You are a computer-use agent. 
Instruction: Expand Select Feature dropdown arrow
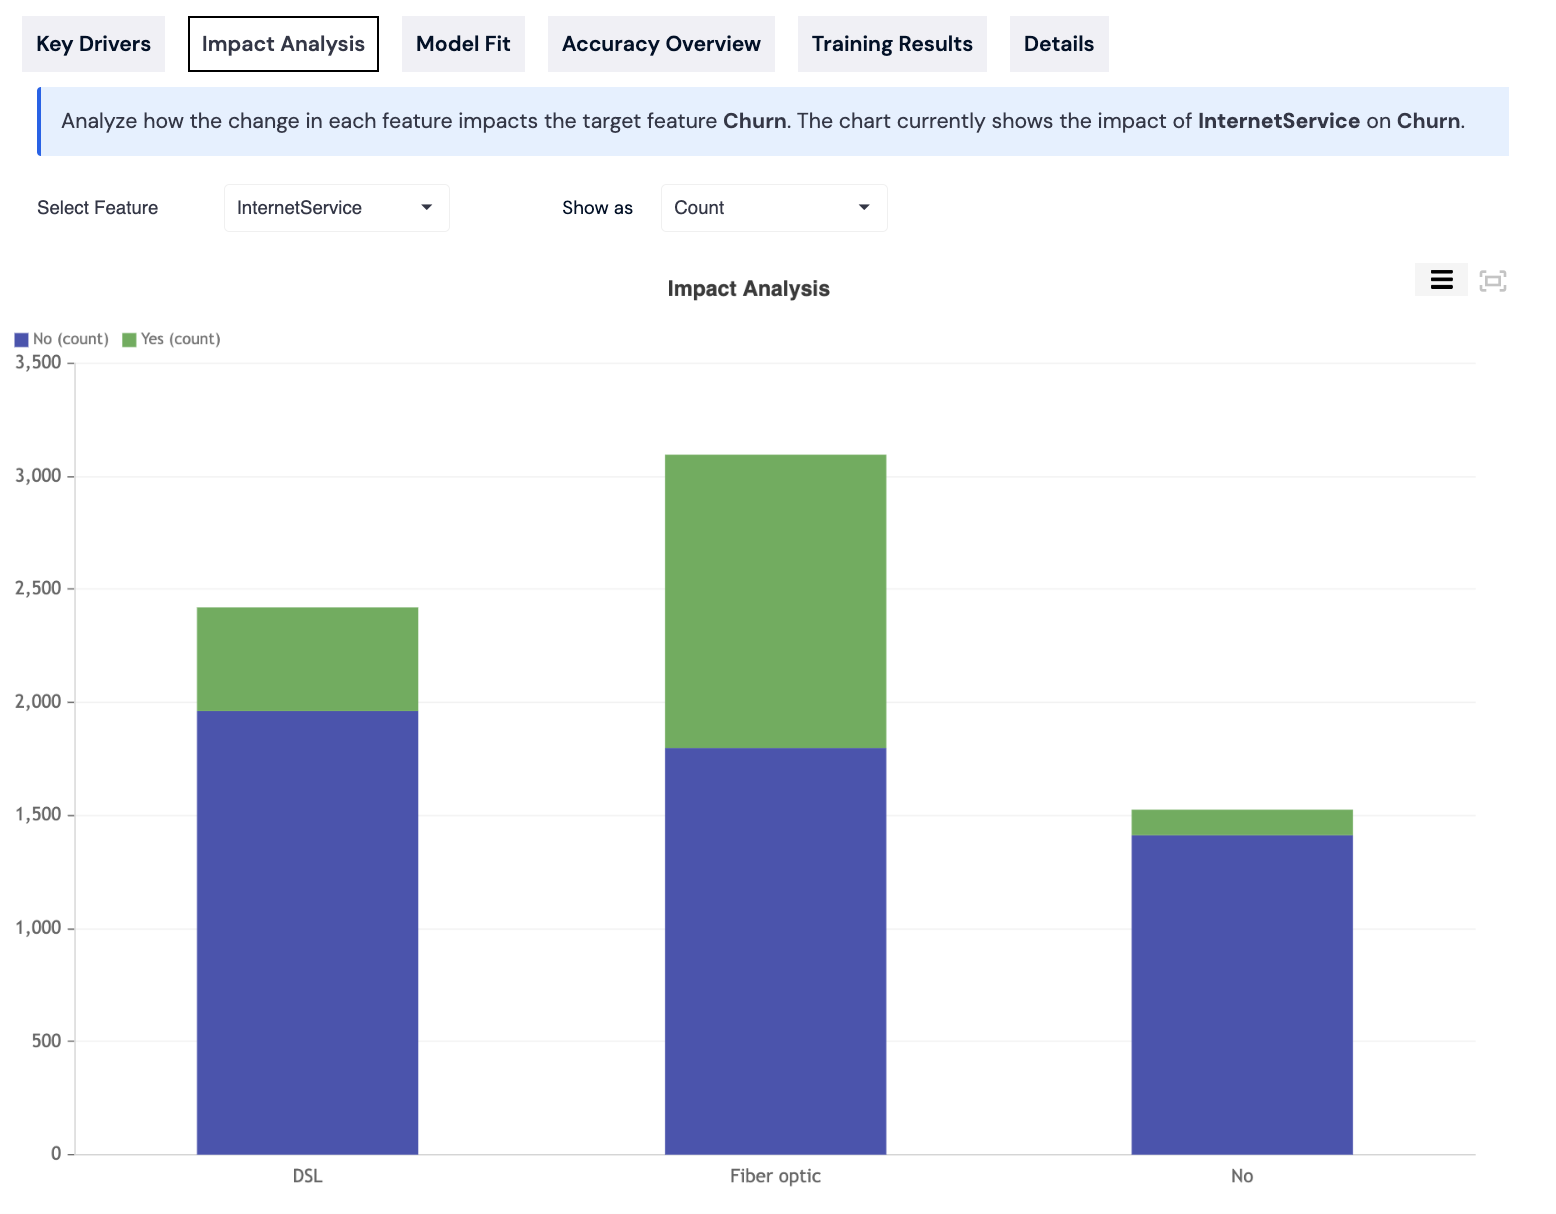click(x=427, y=208)
